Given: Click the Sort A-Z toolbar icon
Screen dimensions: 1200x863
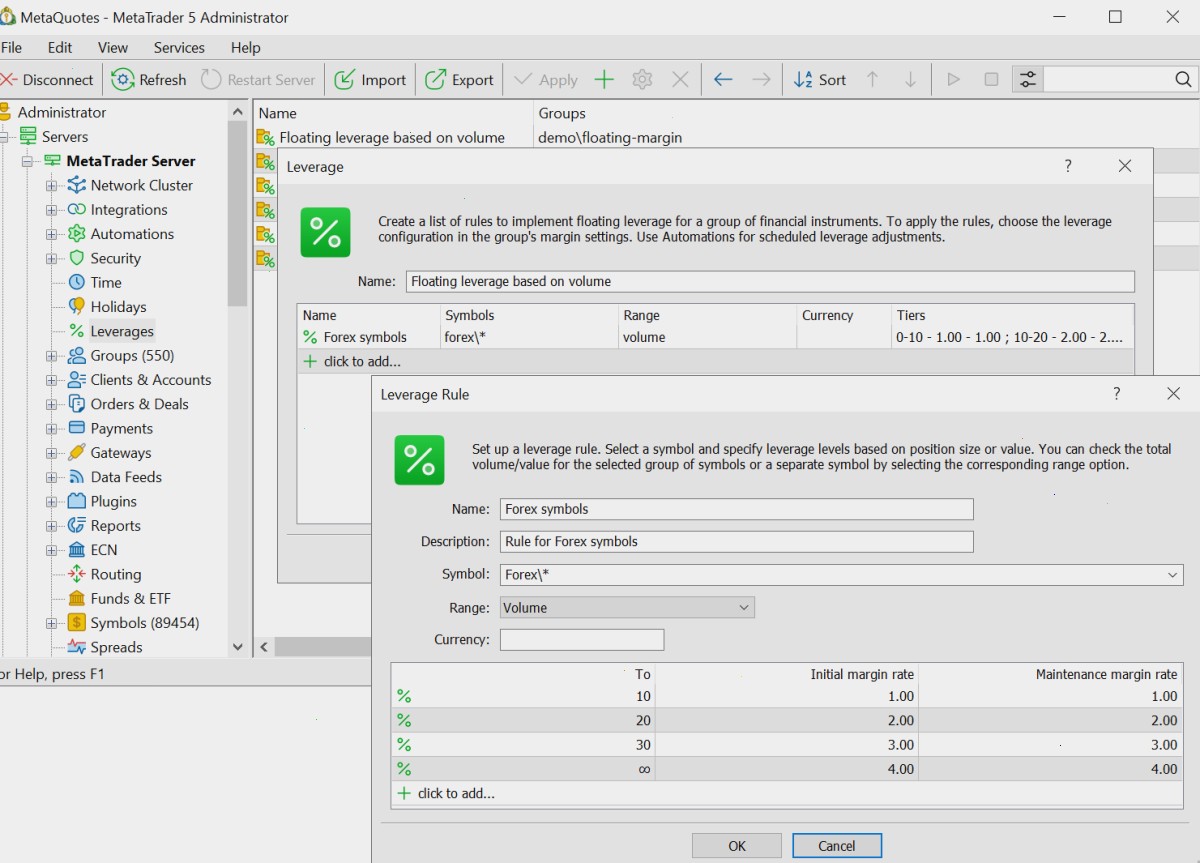Looking at the screenshot, I should 803,80.
